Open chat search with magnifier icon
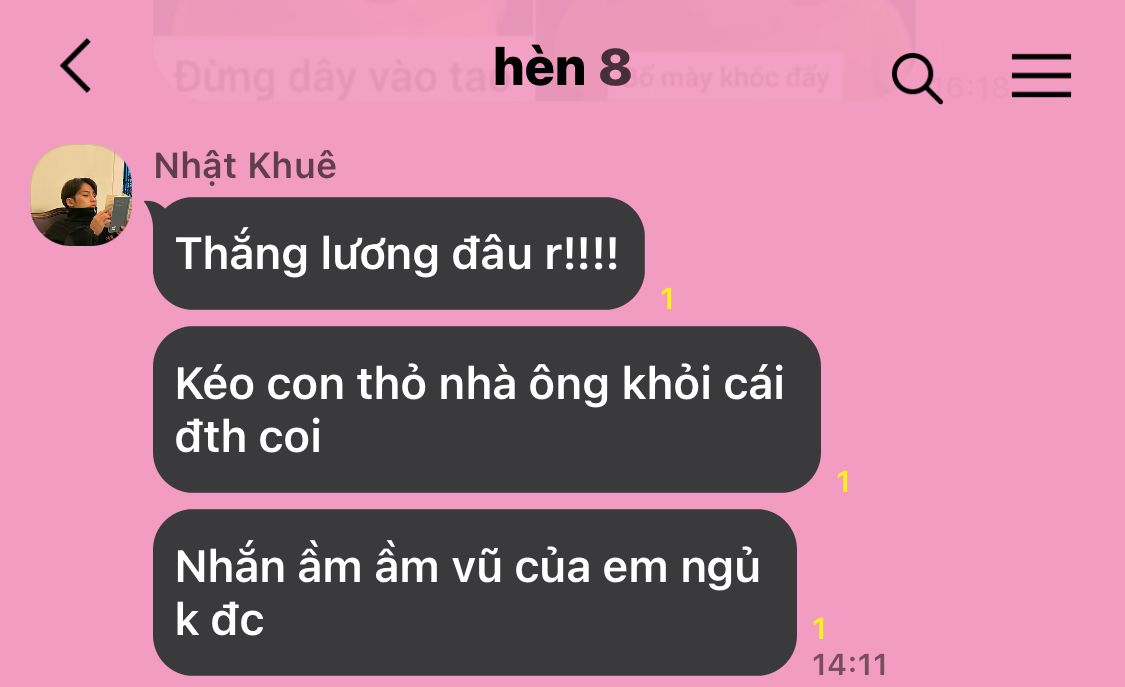 click(x=916, y=78)
